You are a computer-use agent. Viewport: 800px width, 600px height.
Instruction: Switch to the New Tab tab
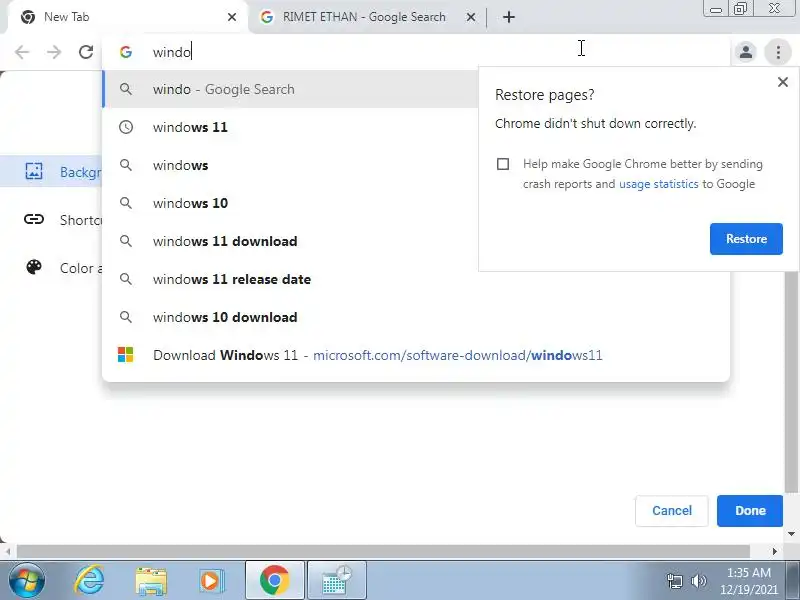pyautogui.click(x=128, y=17)
